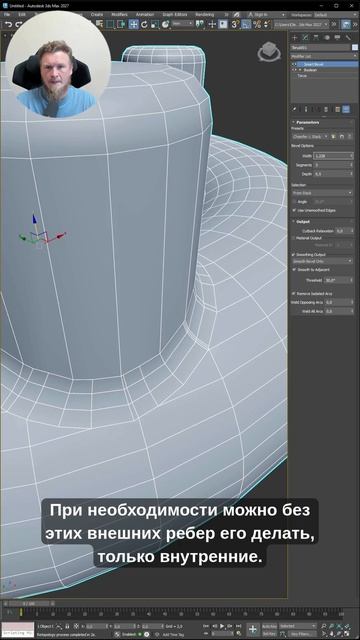Toggle Use Unsmoothed Edges checkbox
Image resolution: width=360 pixels, height=640 pixels.
pos(294,210)
